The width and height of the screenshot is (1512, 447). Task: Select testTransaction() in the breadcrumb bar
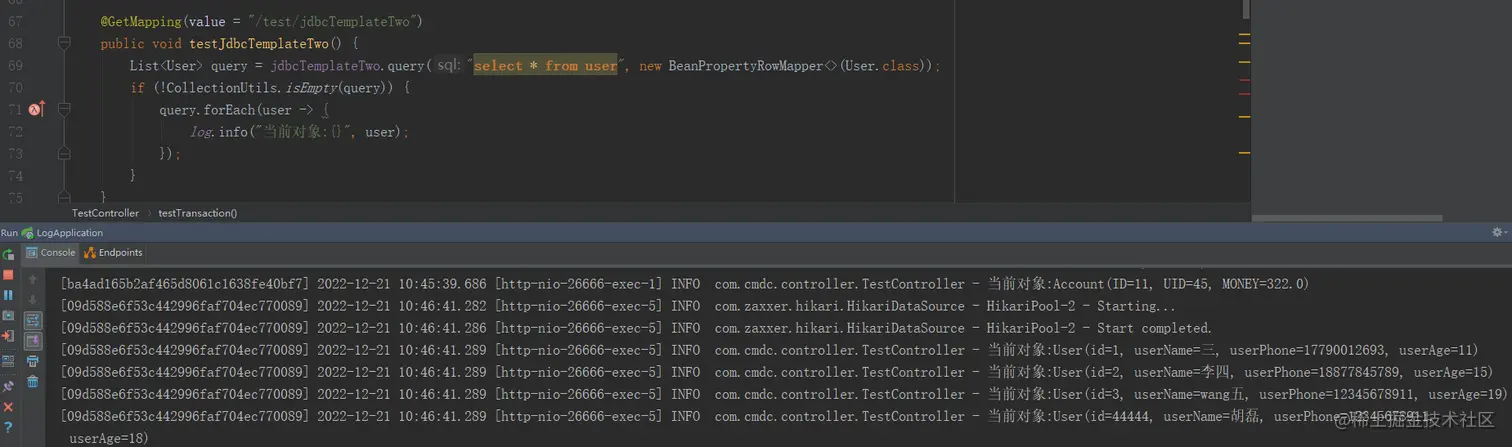198,213
